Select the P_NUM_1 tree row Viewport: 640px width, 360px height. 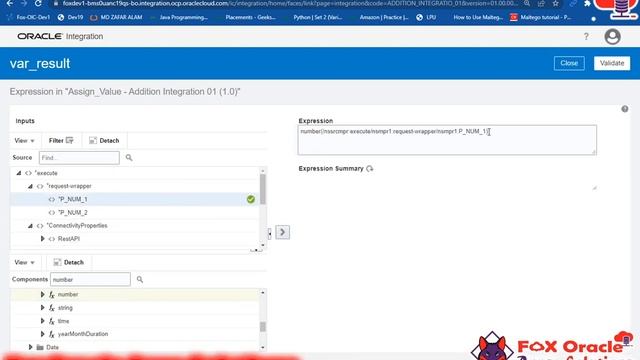135,199
